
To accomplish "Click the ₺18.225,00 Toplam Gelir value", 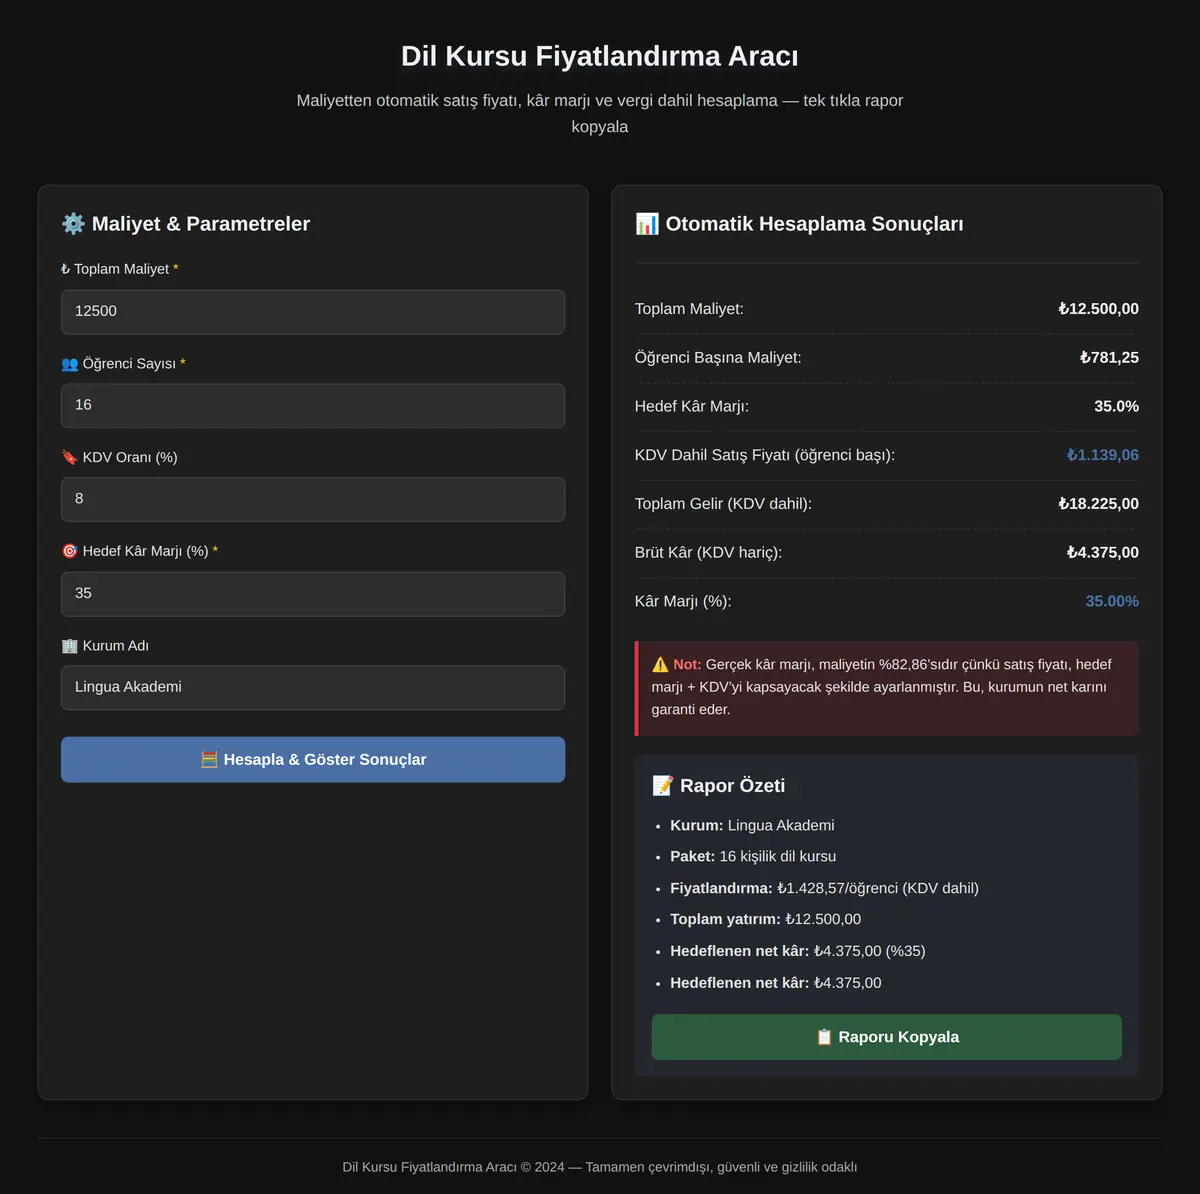I will point(1098,504).
